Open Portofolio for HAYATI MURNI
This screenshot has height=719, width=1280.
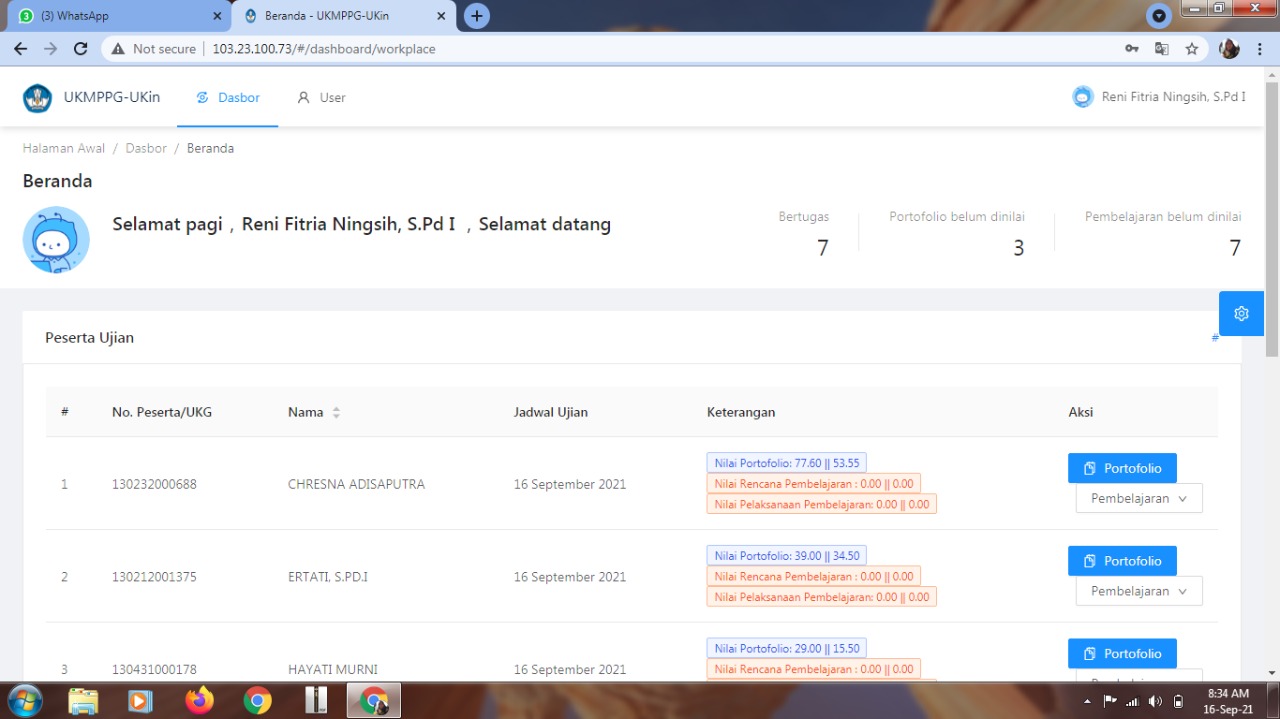pyautogui.click(x=1122, y=654)
